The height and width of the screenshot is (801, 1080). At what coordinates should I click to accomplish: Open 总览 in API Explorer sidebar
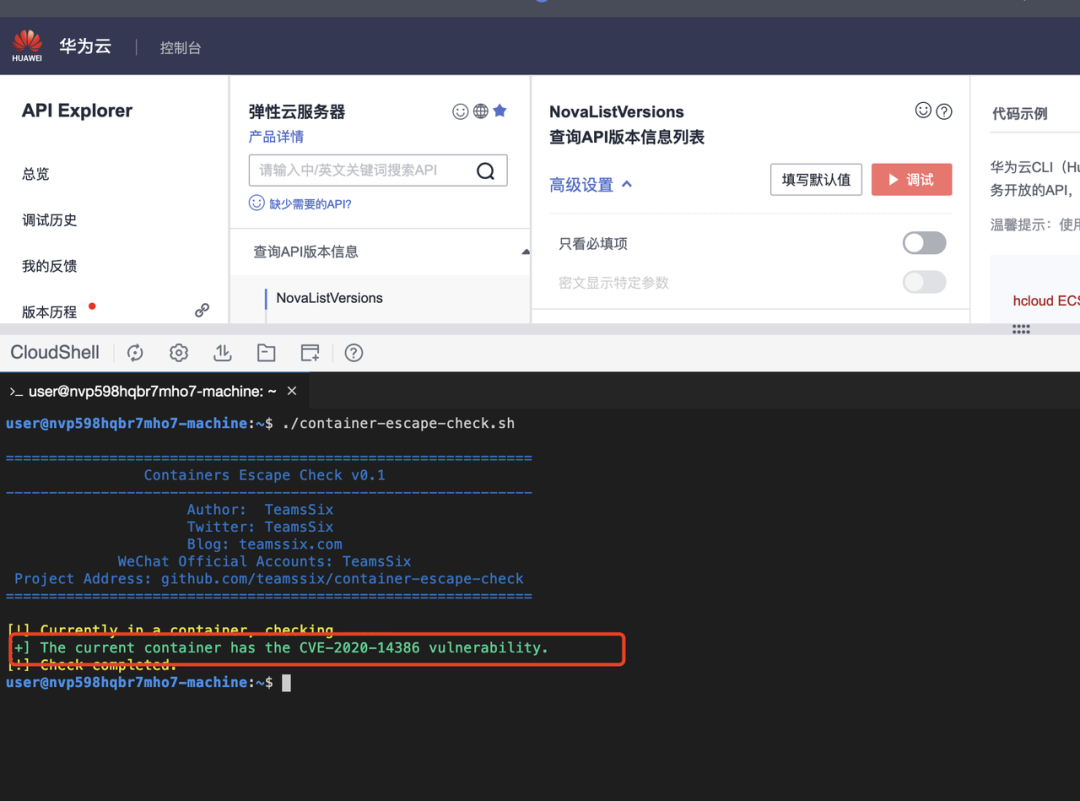36,174
